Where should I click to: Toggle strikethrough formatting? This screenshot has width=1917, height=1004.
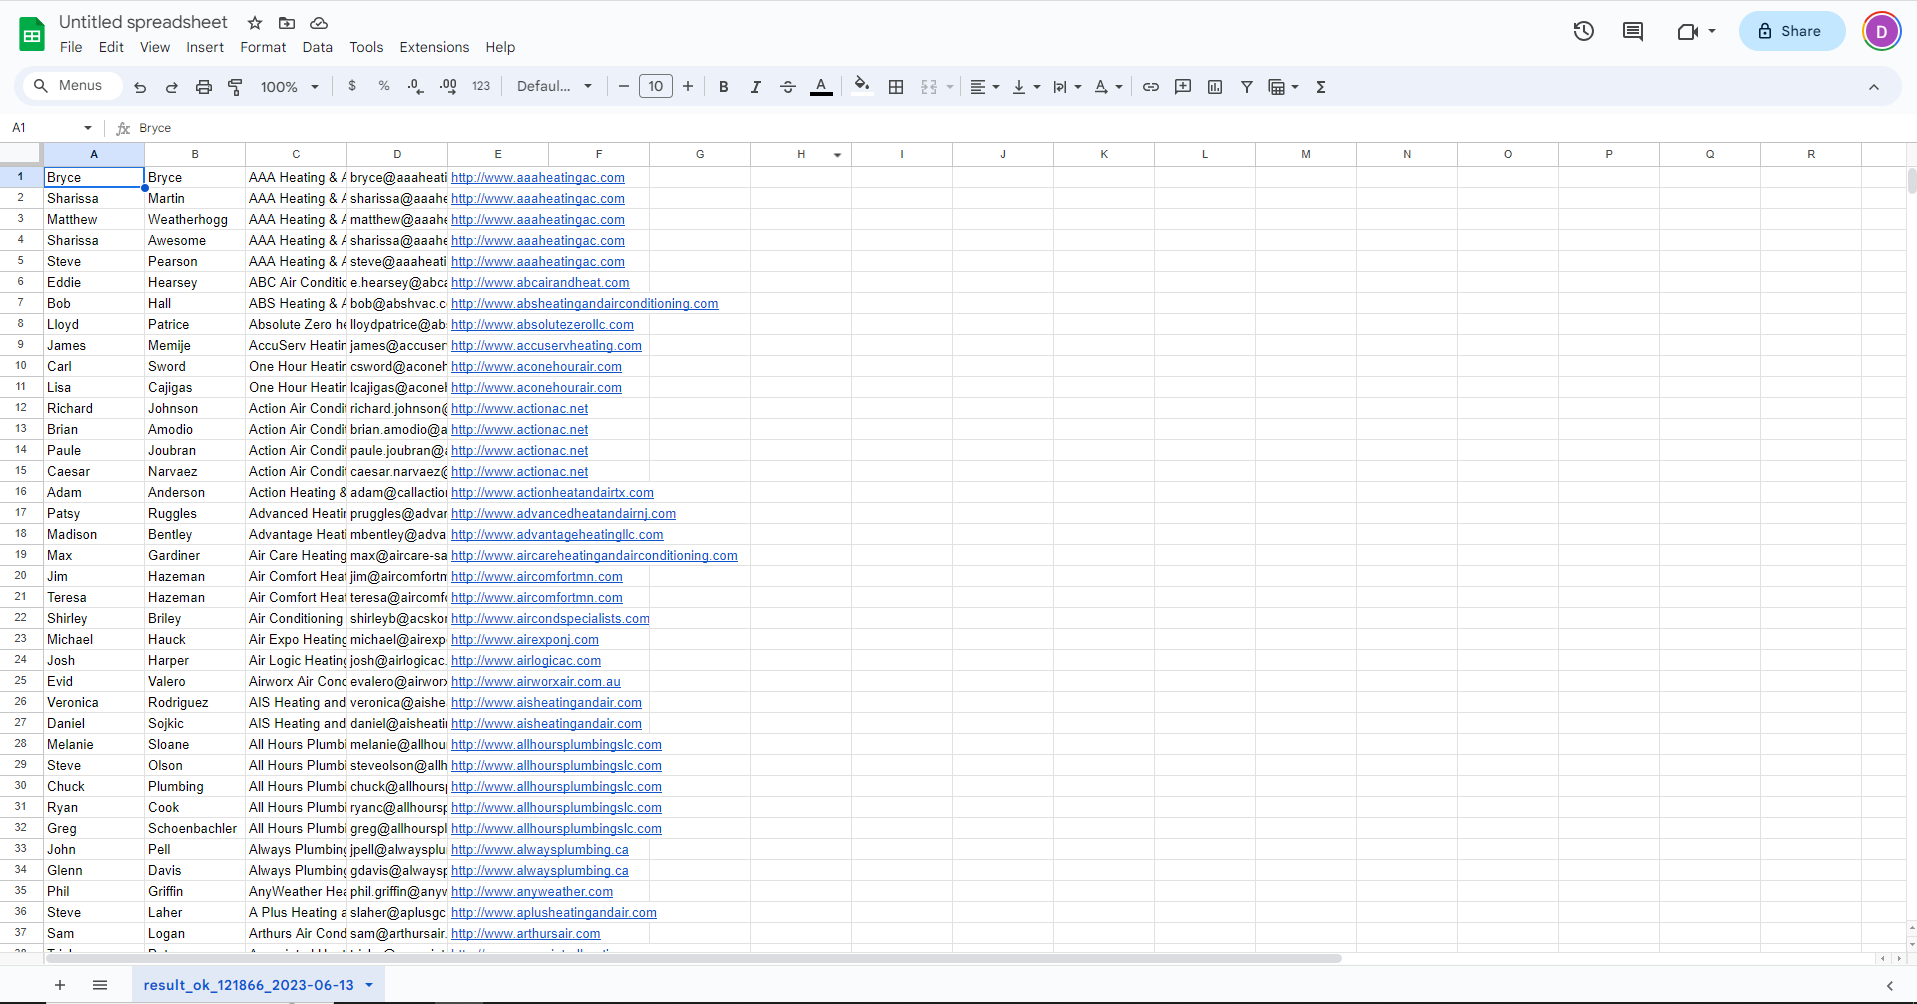788,87
